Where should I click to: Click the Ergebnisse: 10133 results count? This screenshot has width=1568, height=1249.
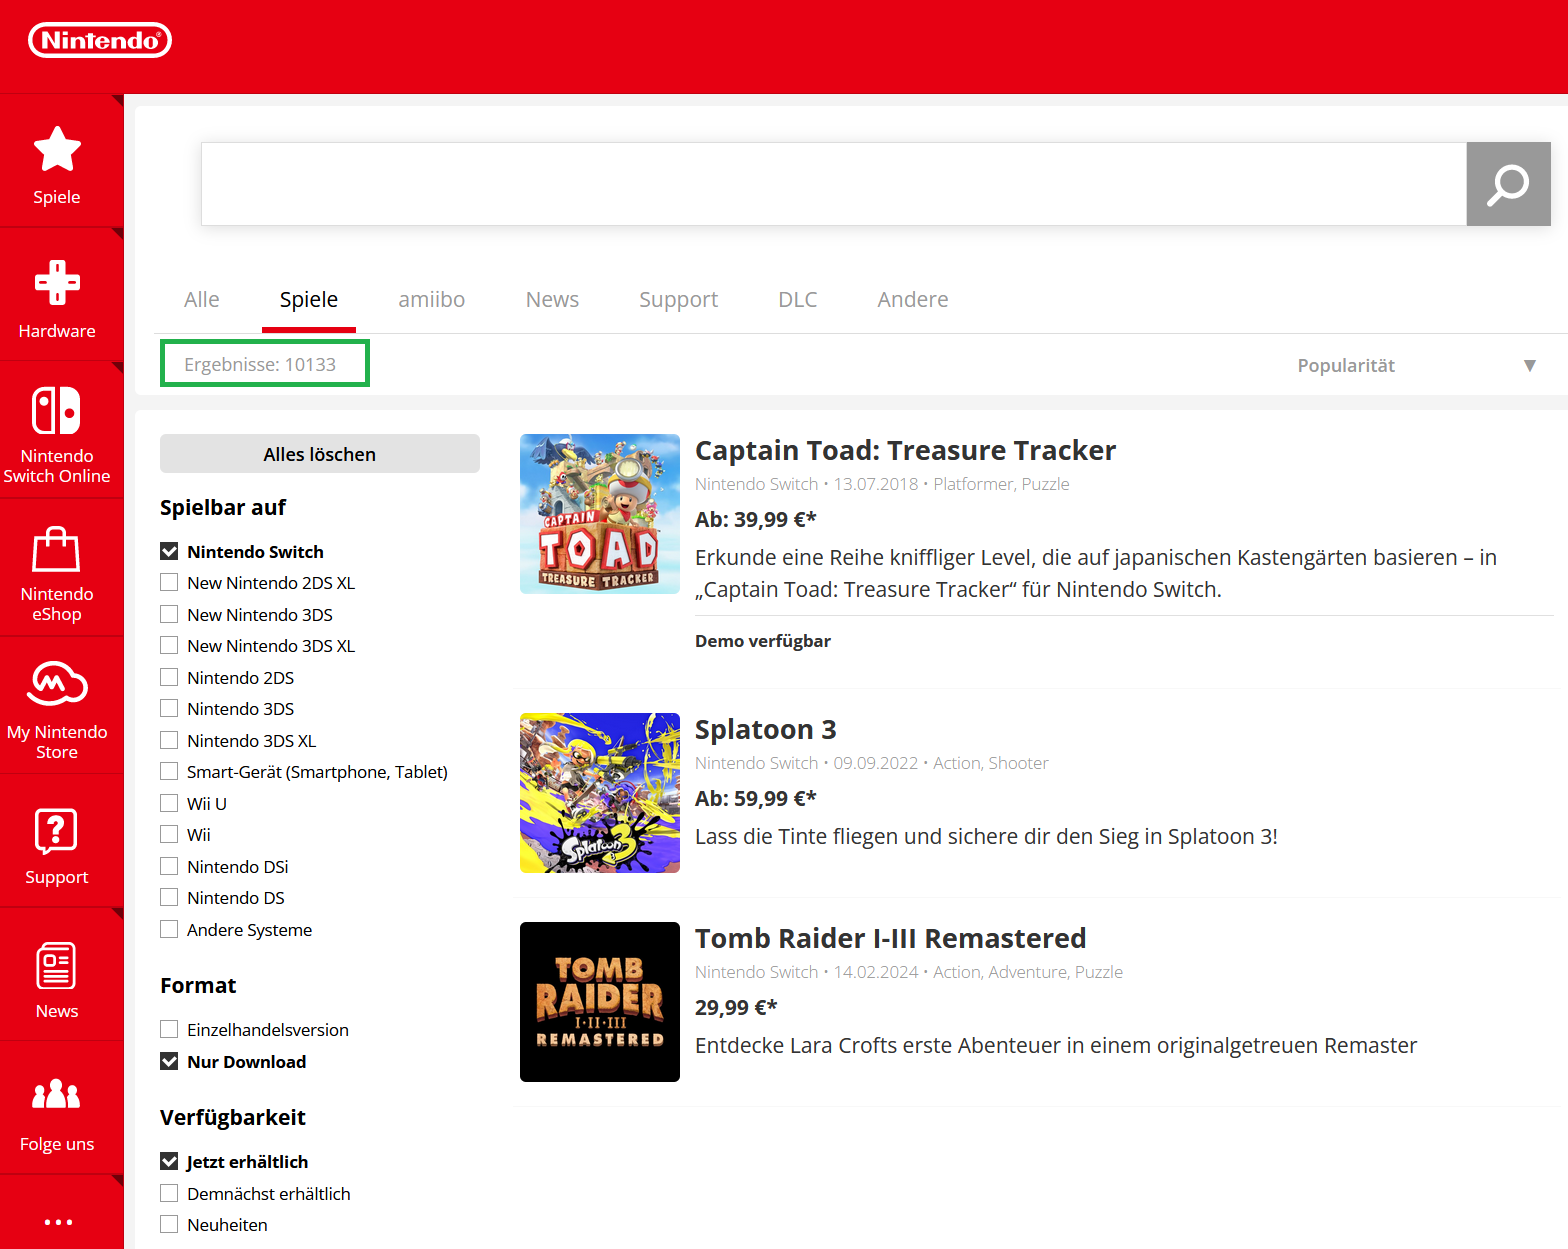(260, 364)
